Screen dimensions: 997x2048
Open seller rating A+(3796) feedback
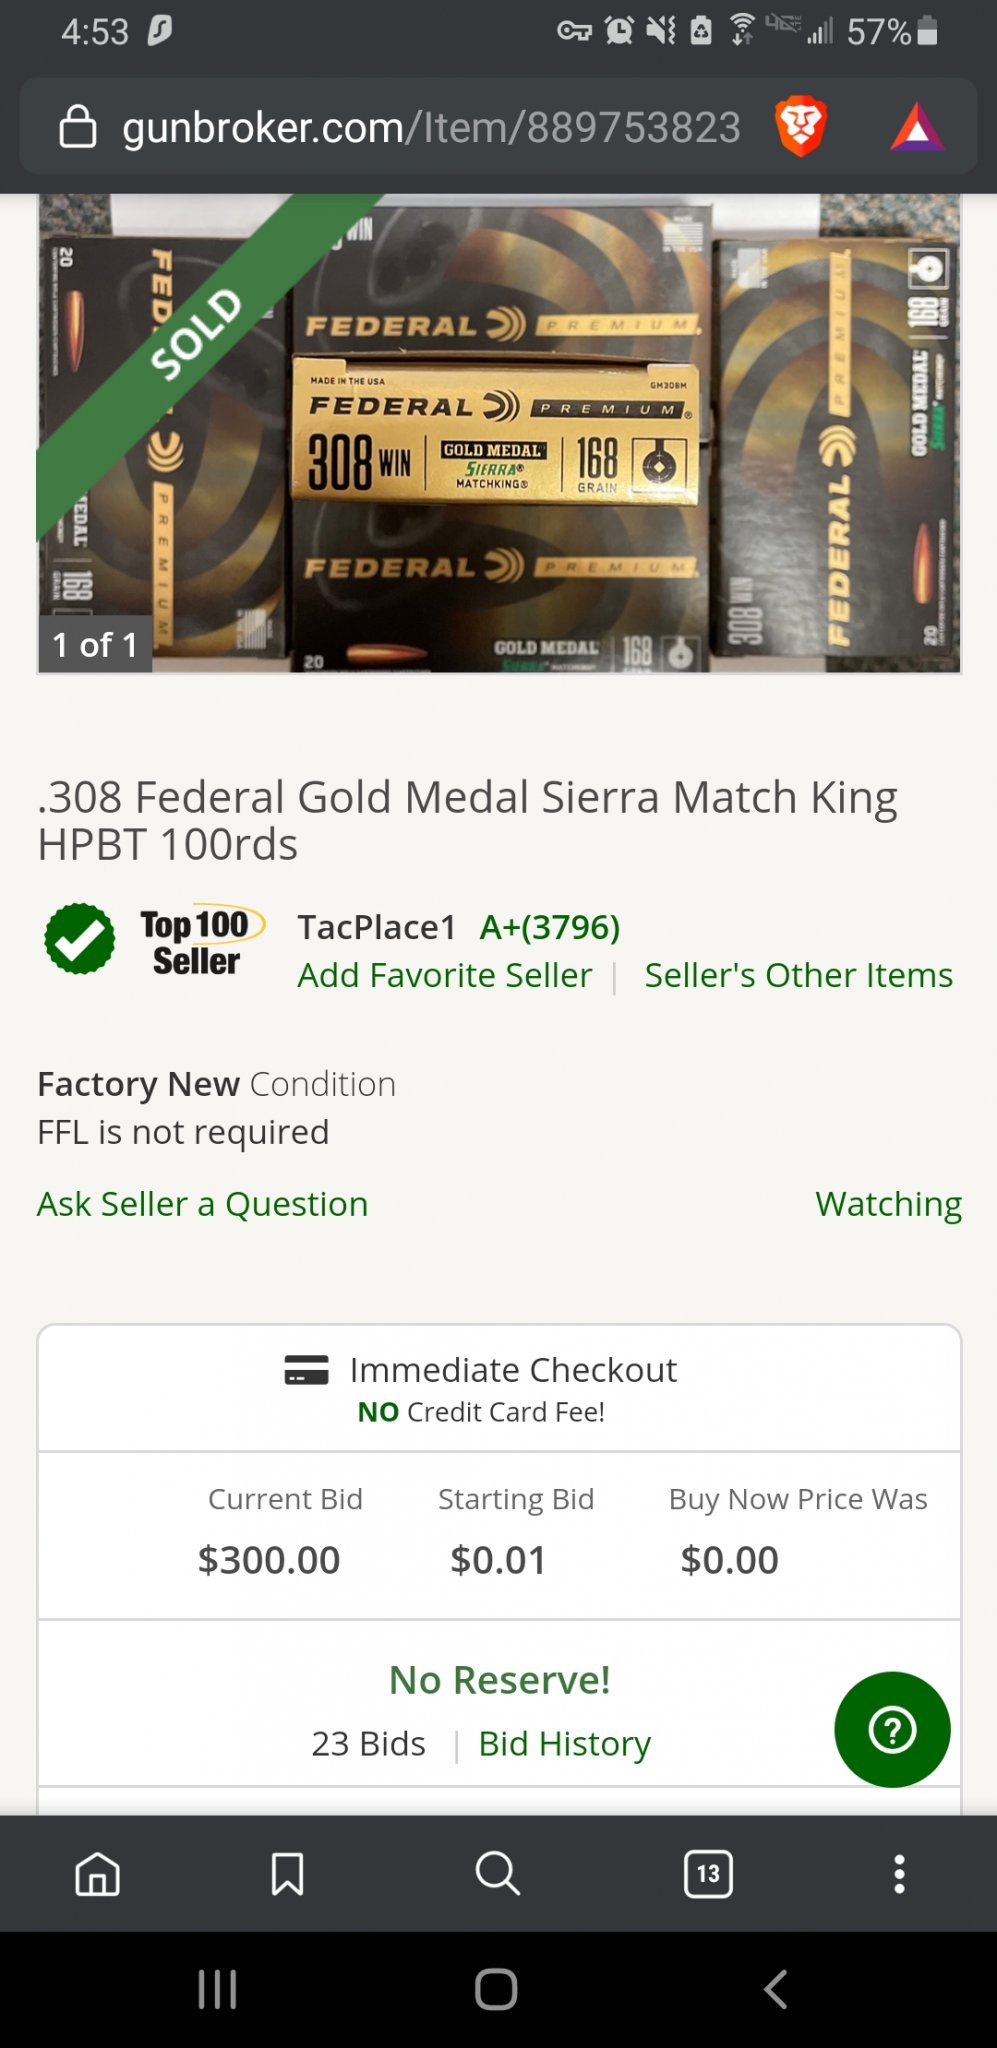pyautogui.click(x=550, y=927)
